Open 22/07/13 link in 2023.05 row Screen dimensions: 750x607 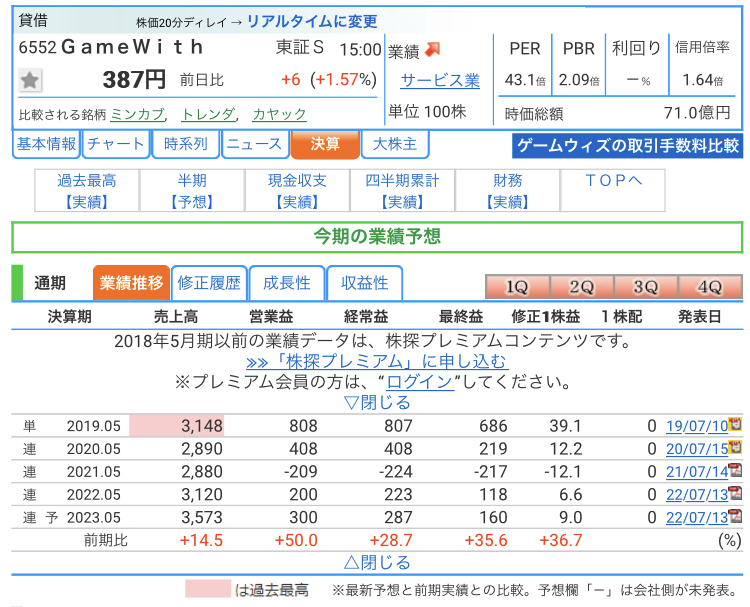pos(697,518)
